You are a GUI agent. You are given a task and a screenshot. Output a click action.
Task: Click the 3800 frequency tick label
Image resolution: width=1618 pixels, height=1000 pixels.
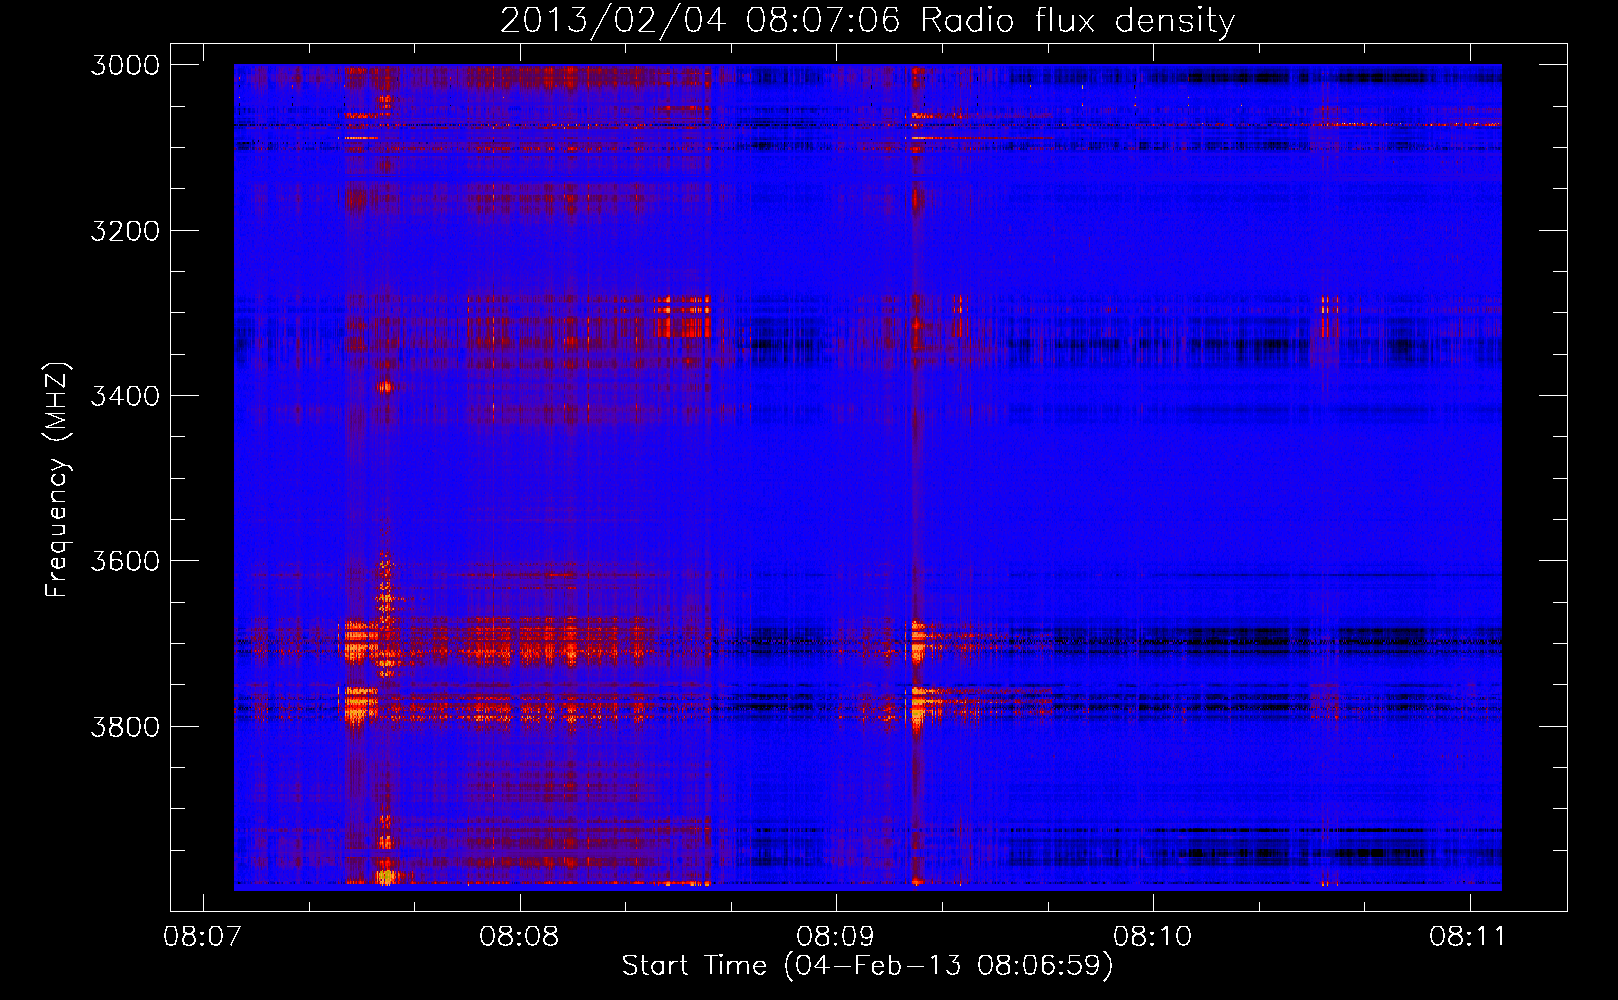pyautogui.click(x=124, y=726)
